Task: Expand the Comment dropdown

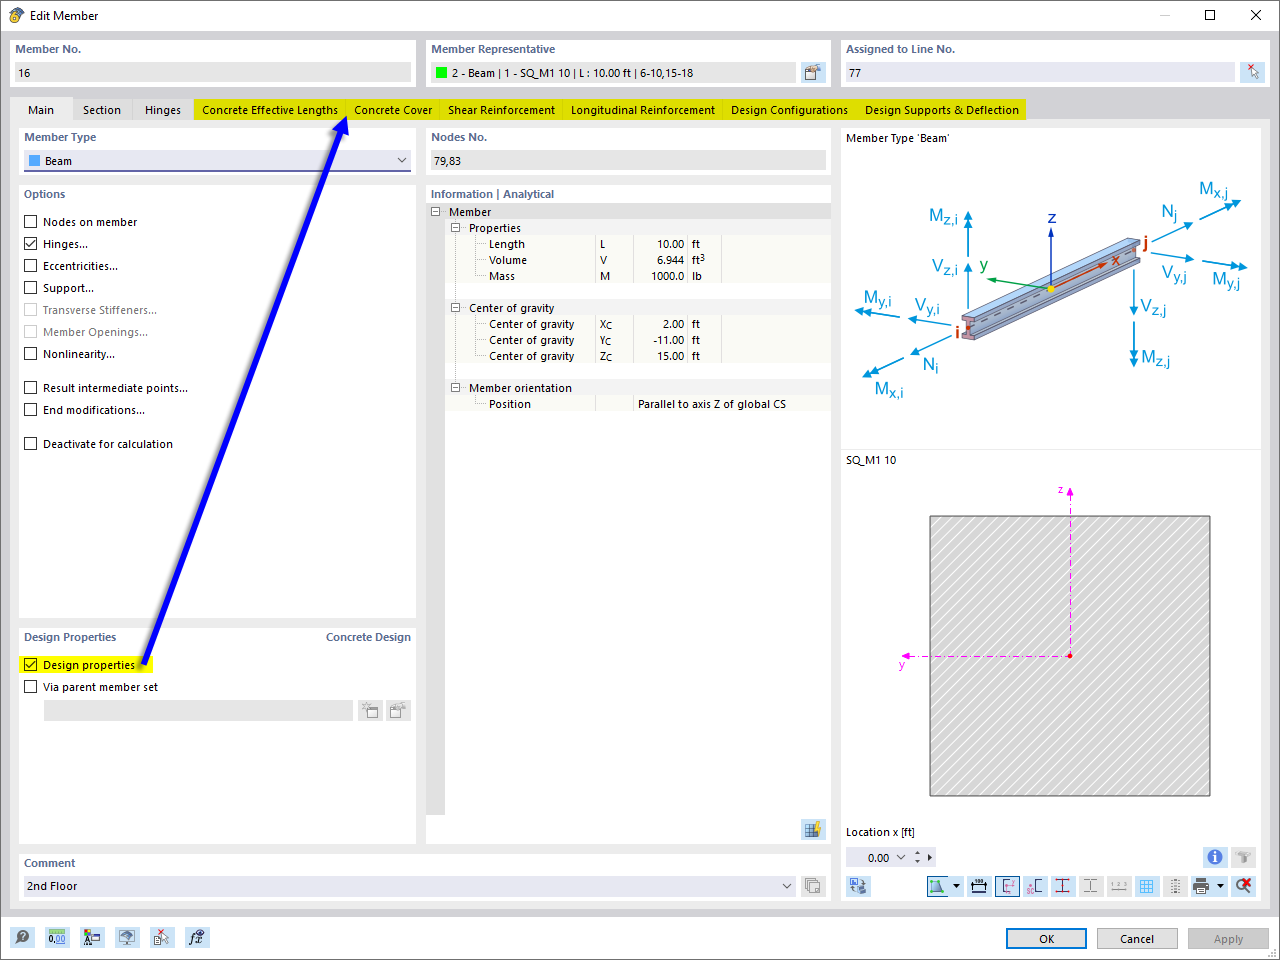Action: click(x=786, y=885)
